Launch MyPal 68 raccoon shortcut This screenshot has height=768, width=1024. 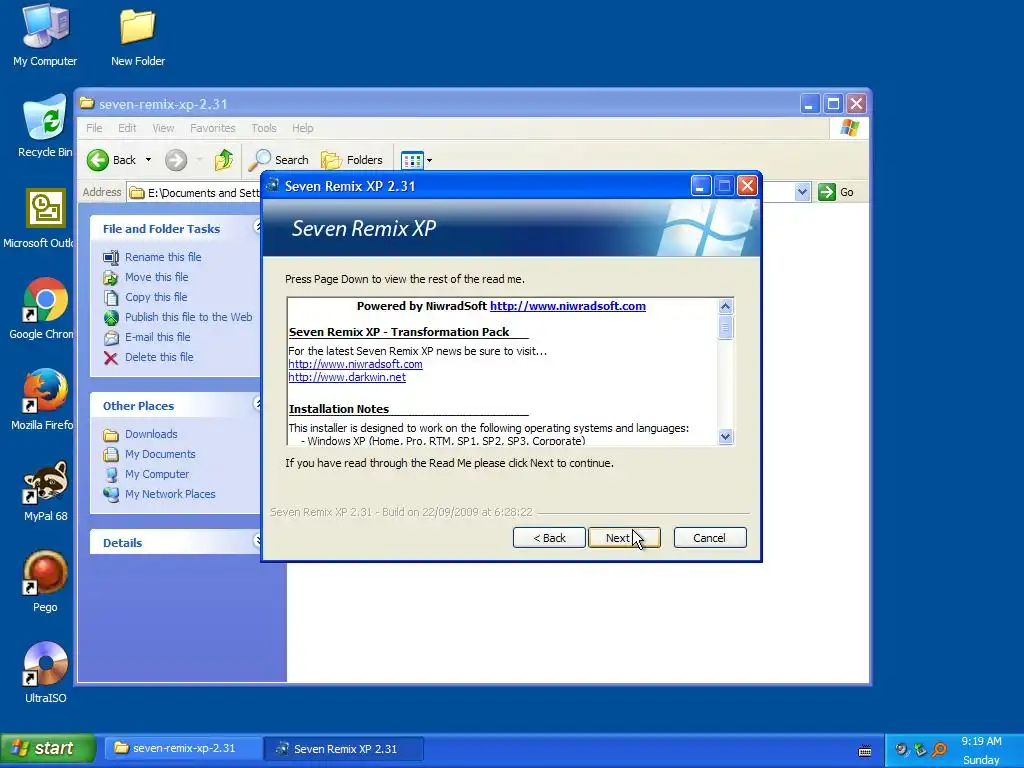(45, 490)
